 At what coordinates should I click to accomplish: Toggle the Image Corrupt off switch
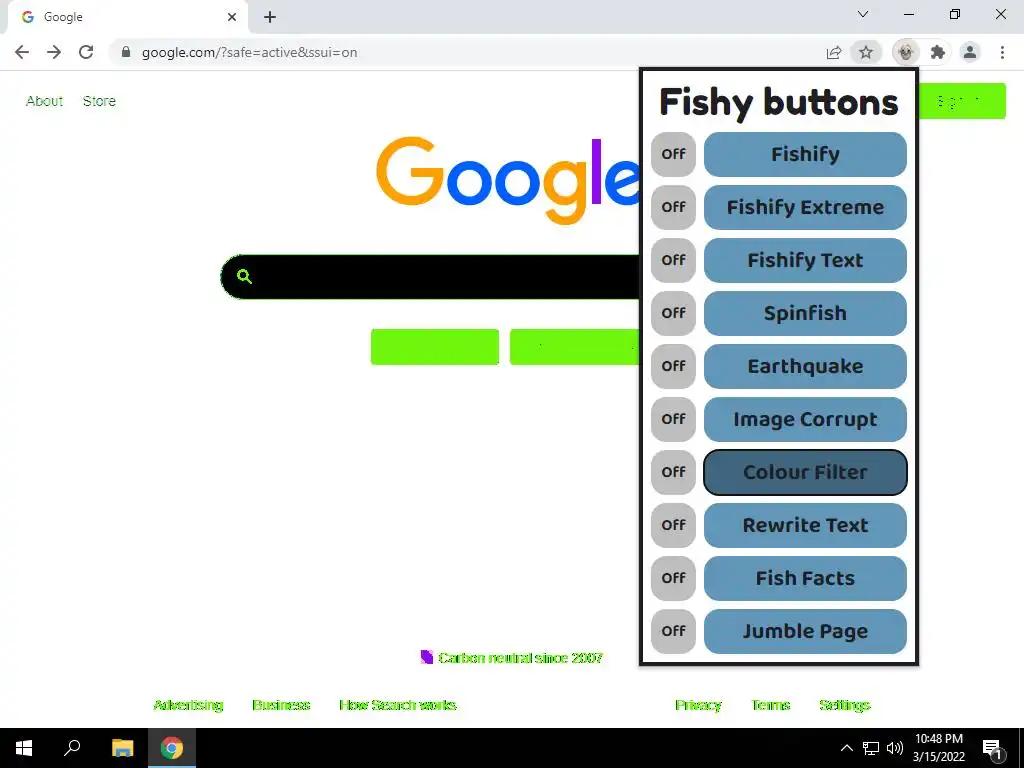[673, 419]
